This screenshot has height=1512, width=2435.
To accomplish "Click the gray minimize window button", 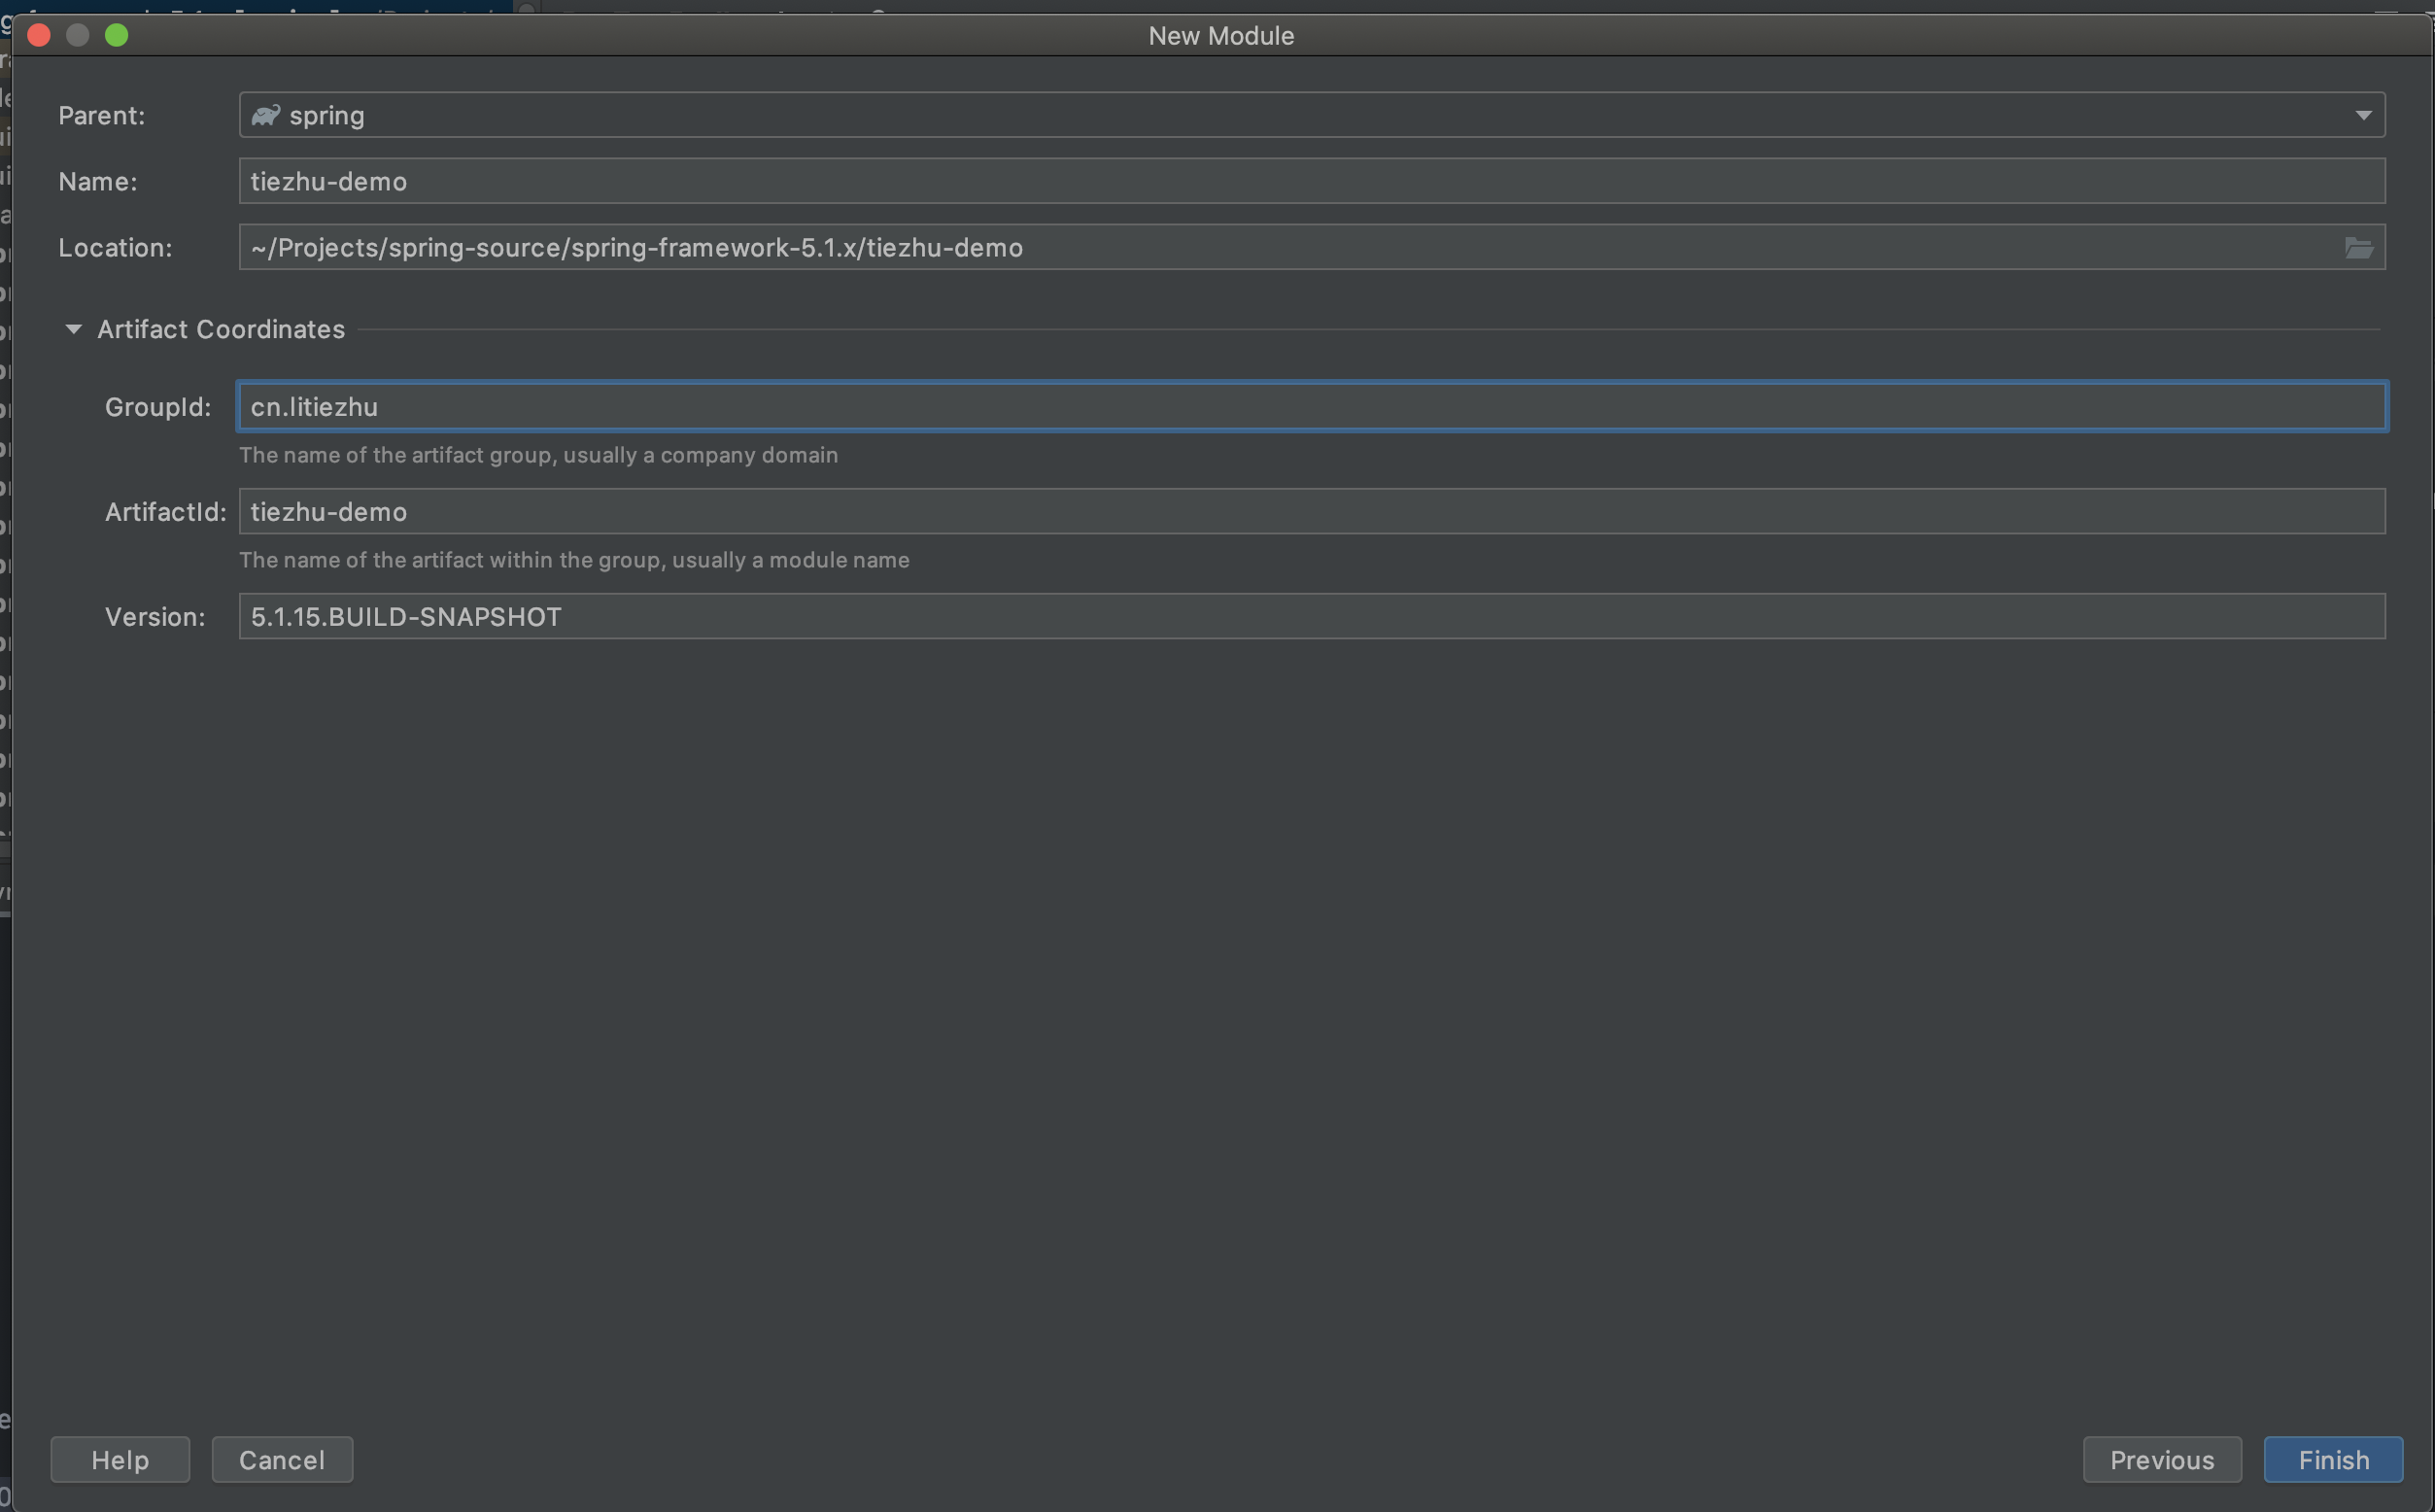I will [78, 36].
